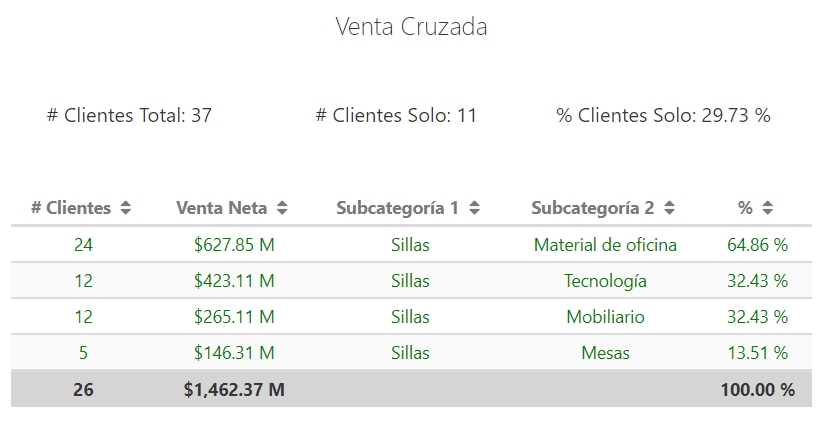Select the Mobiliario subcategory cell

pos(605,317)
